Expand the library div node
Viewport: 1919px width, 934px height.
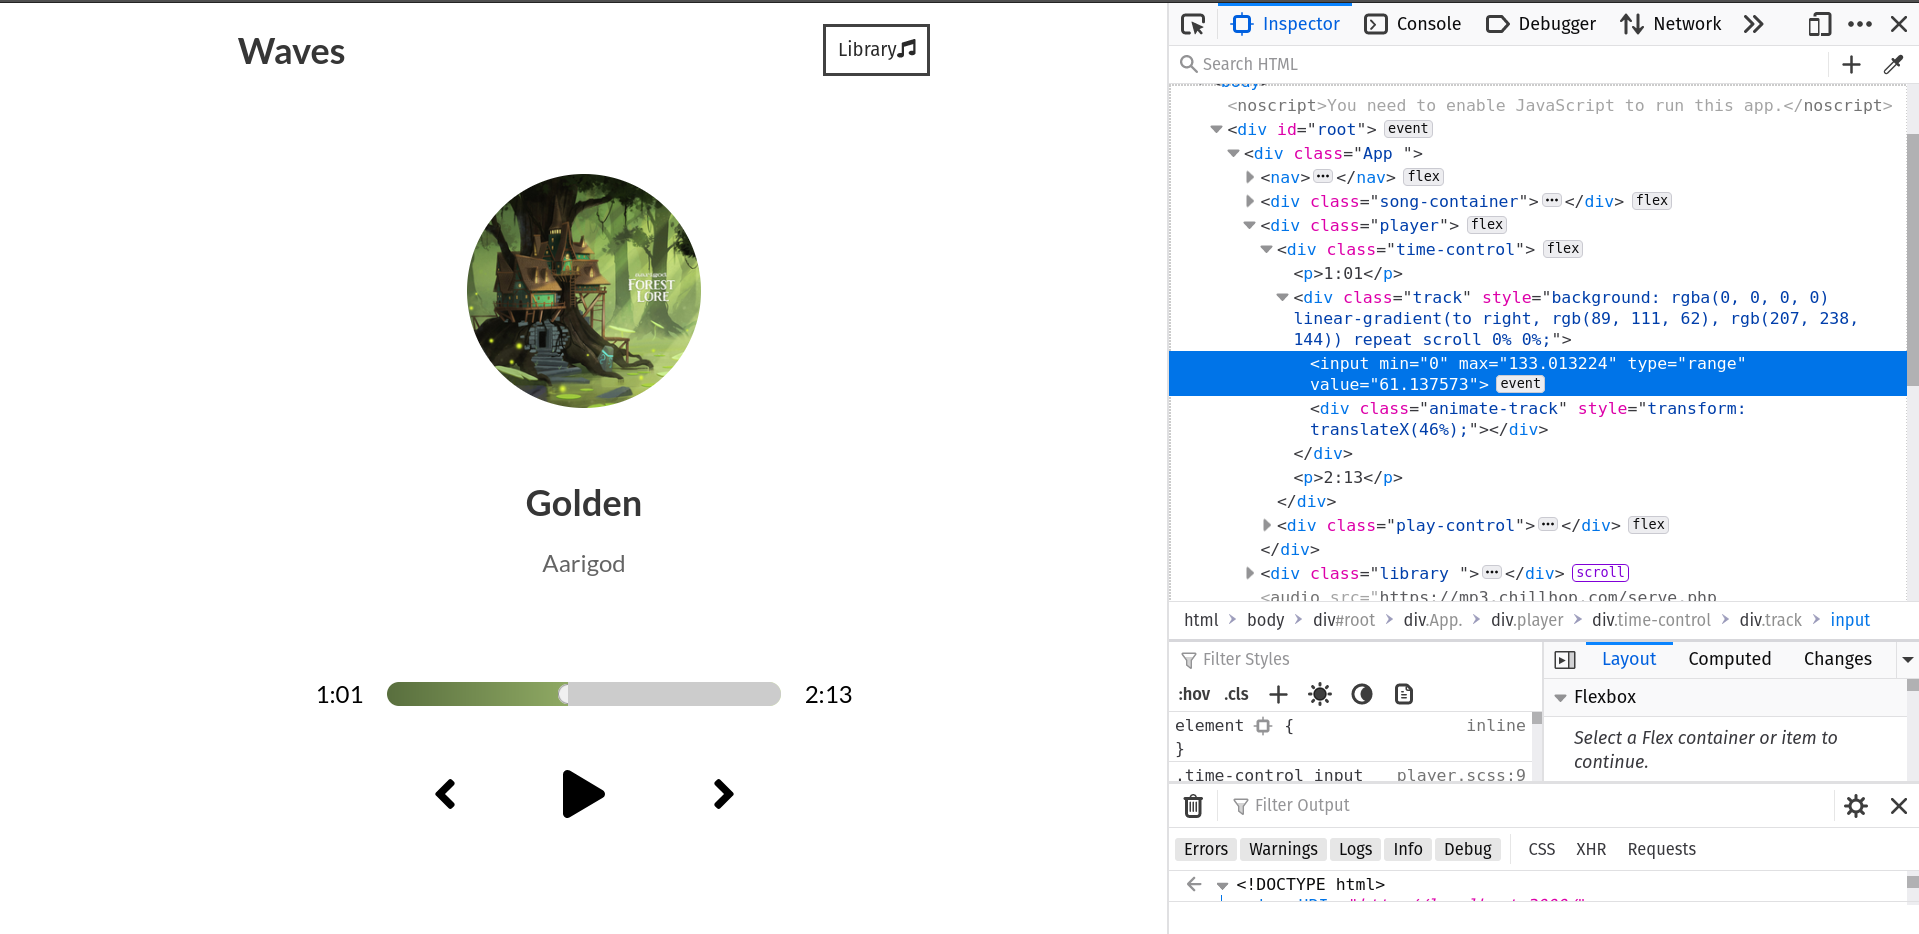[1250, 573]
